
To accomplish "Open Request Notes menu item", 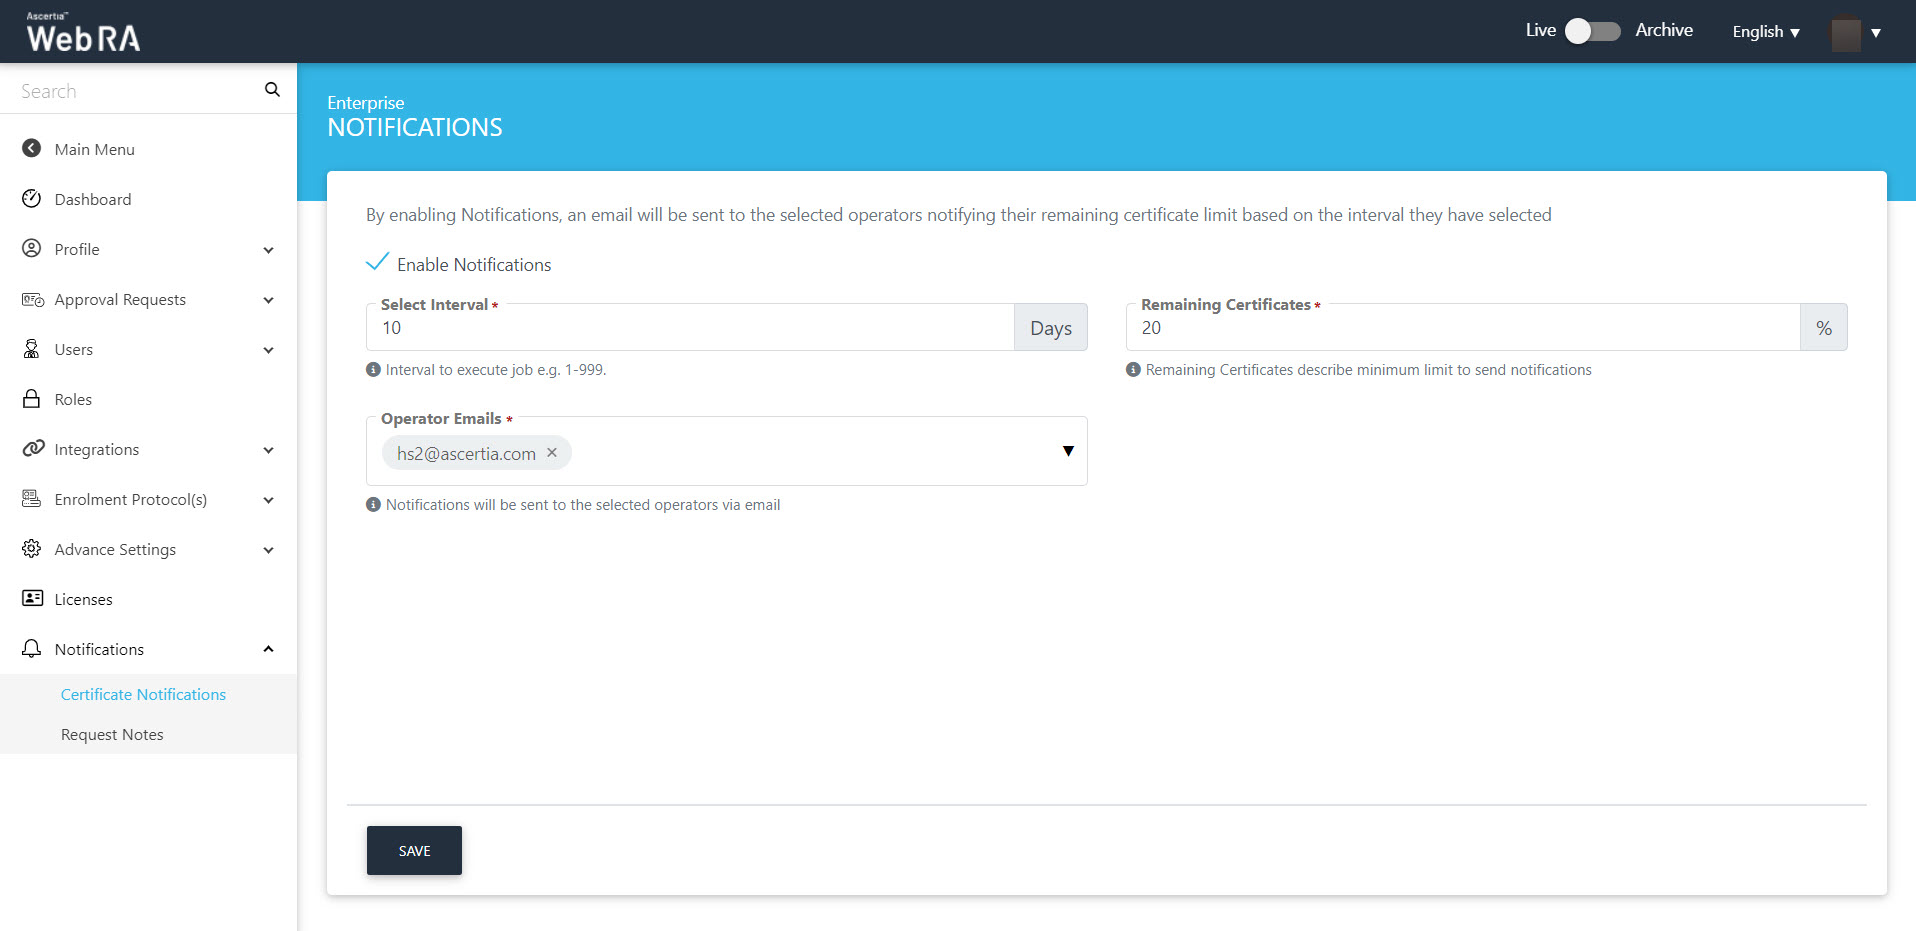I will tap(112, 734).
